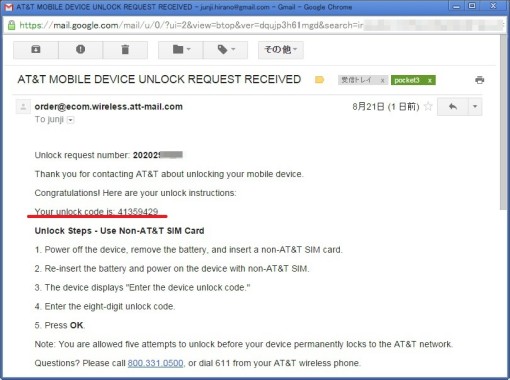The width and height of the screenshot is (510, 380).
Task: Click the date 8月21日 (1 日前)
Action: point(386,107)
